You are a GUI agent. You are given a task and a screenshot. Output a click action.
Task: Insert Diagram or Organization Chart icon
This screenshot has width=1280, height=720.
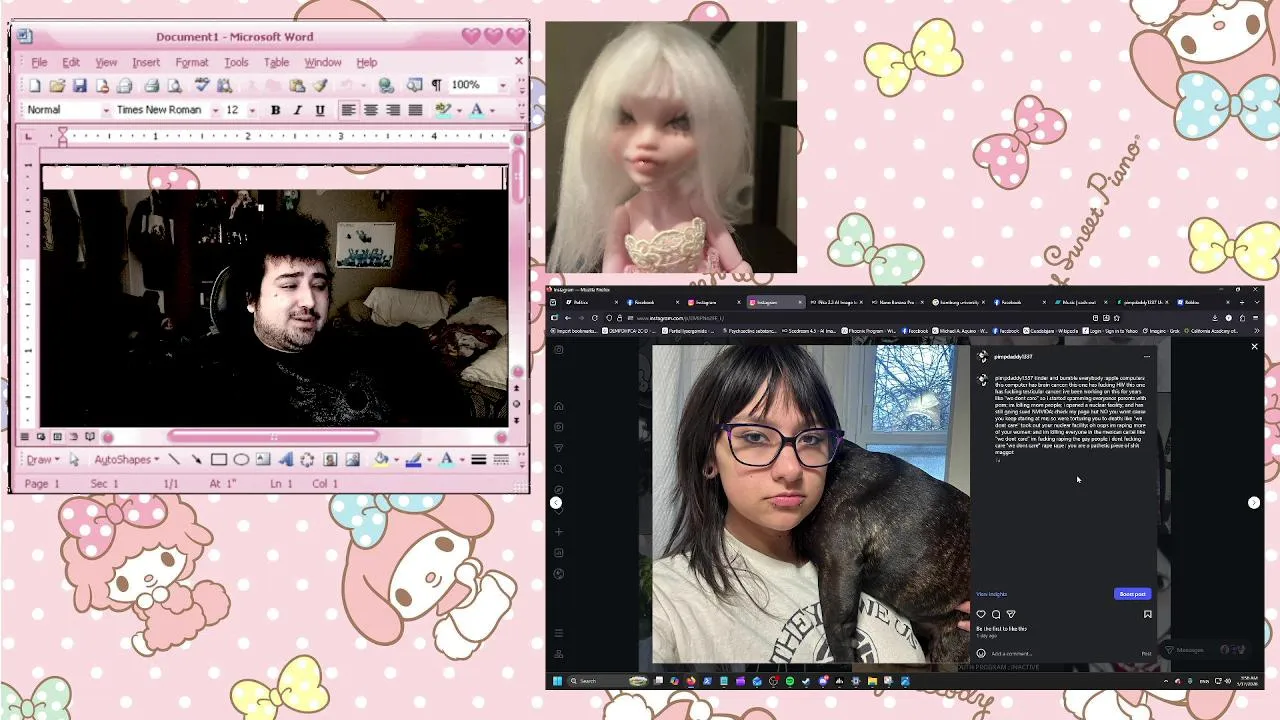pos(307,460)
